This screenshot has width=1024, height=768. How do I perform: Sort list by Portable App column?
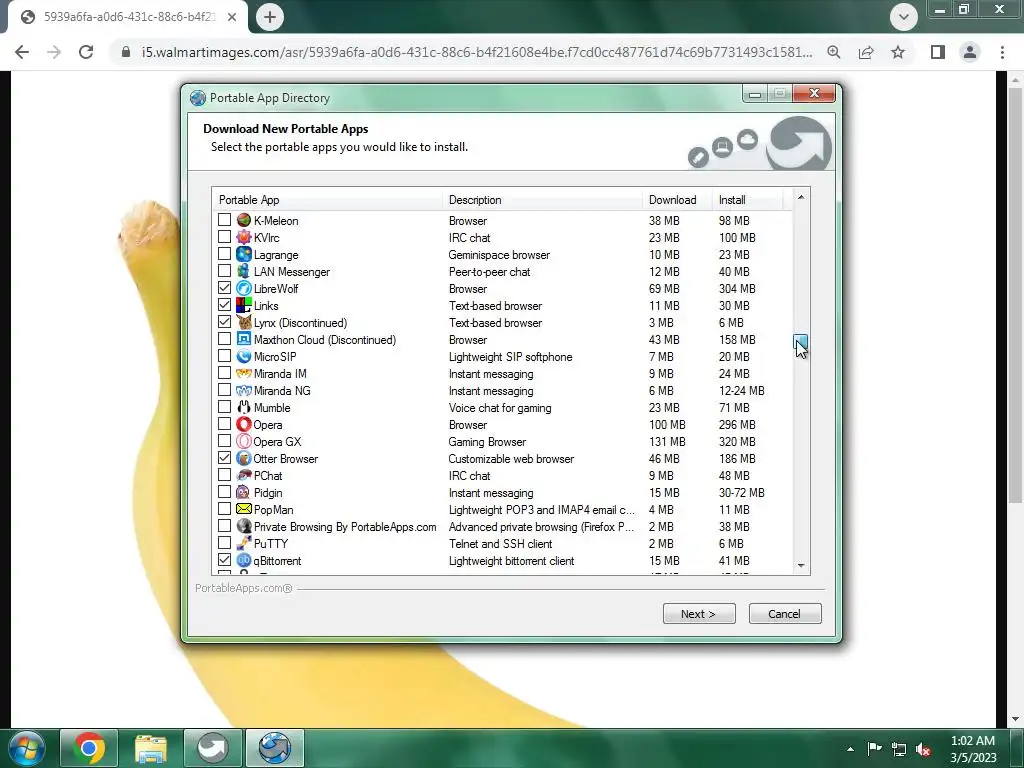click(x=327, y=200)
